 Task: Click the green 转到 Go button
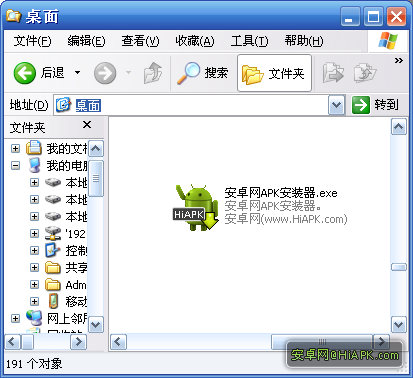click(375, 105)
